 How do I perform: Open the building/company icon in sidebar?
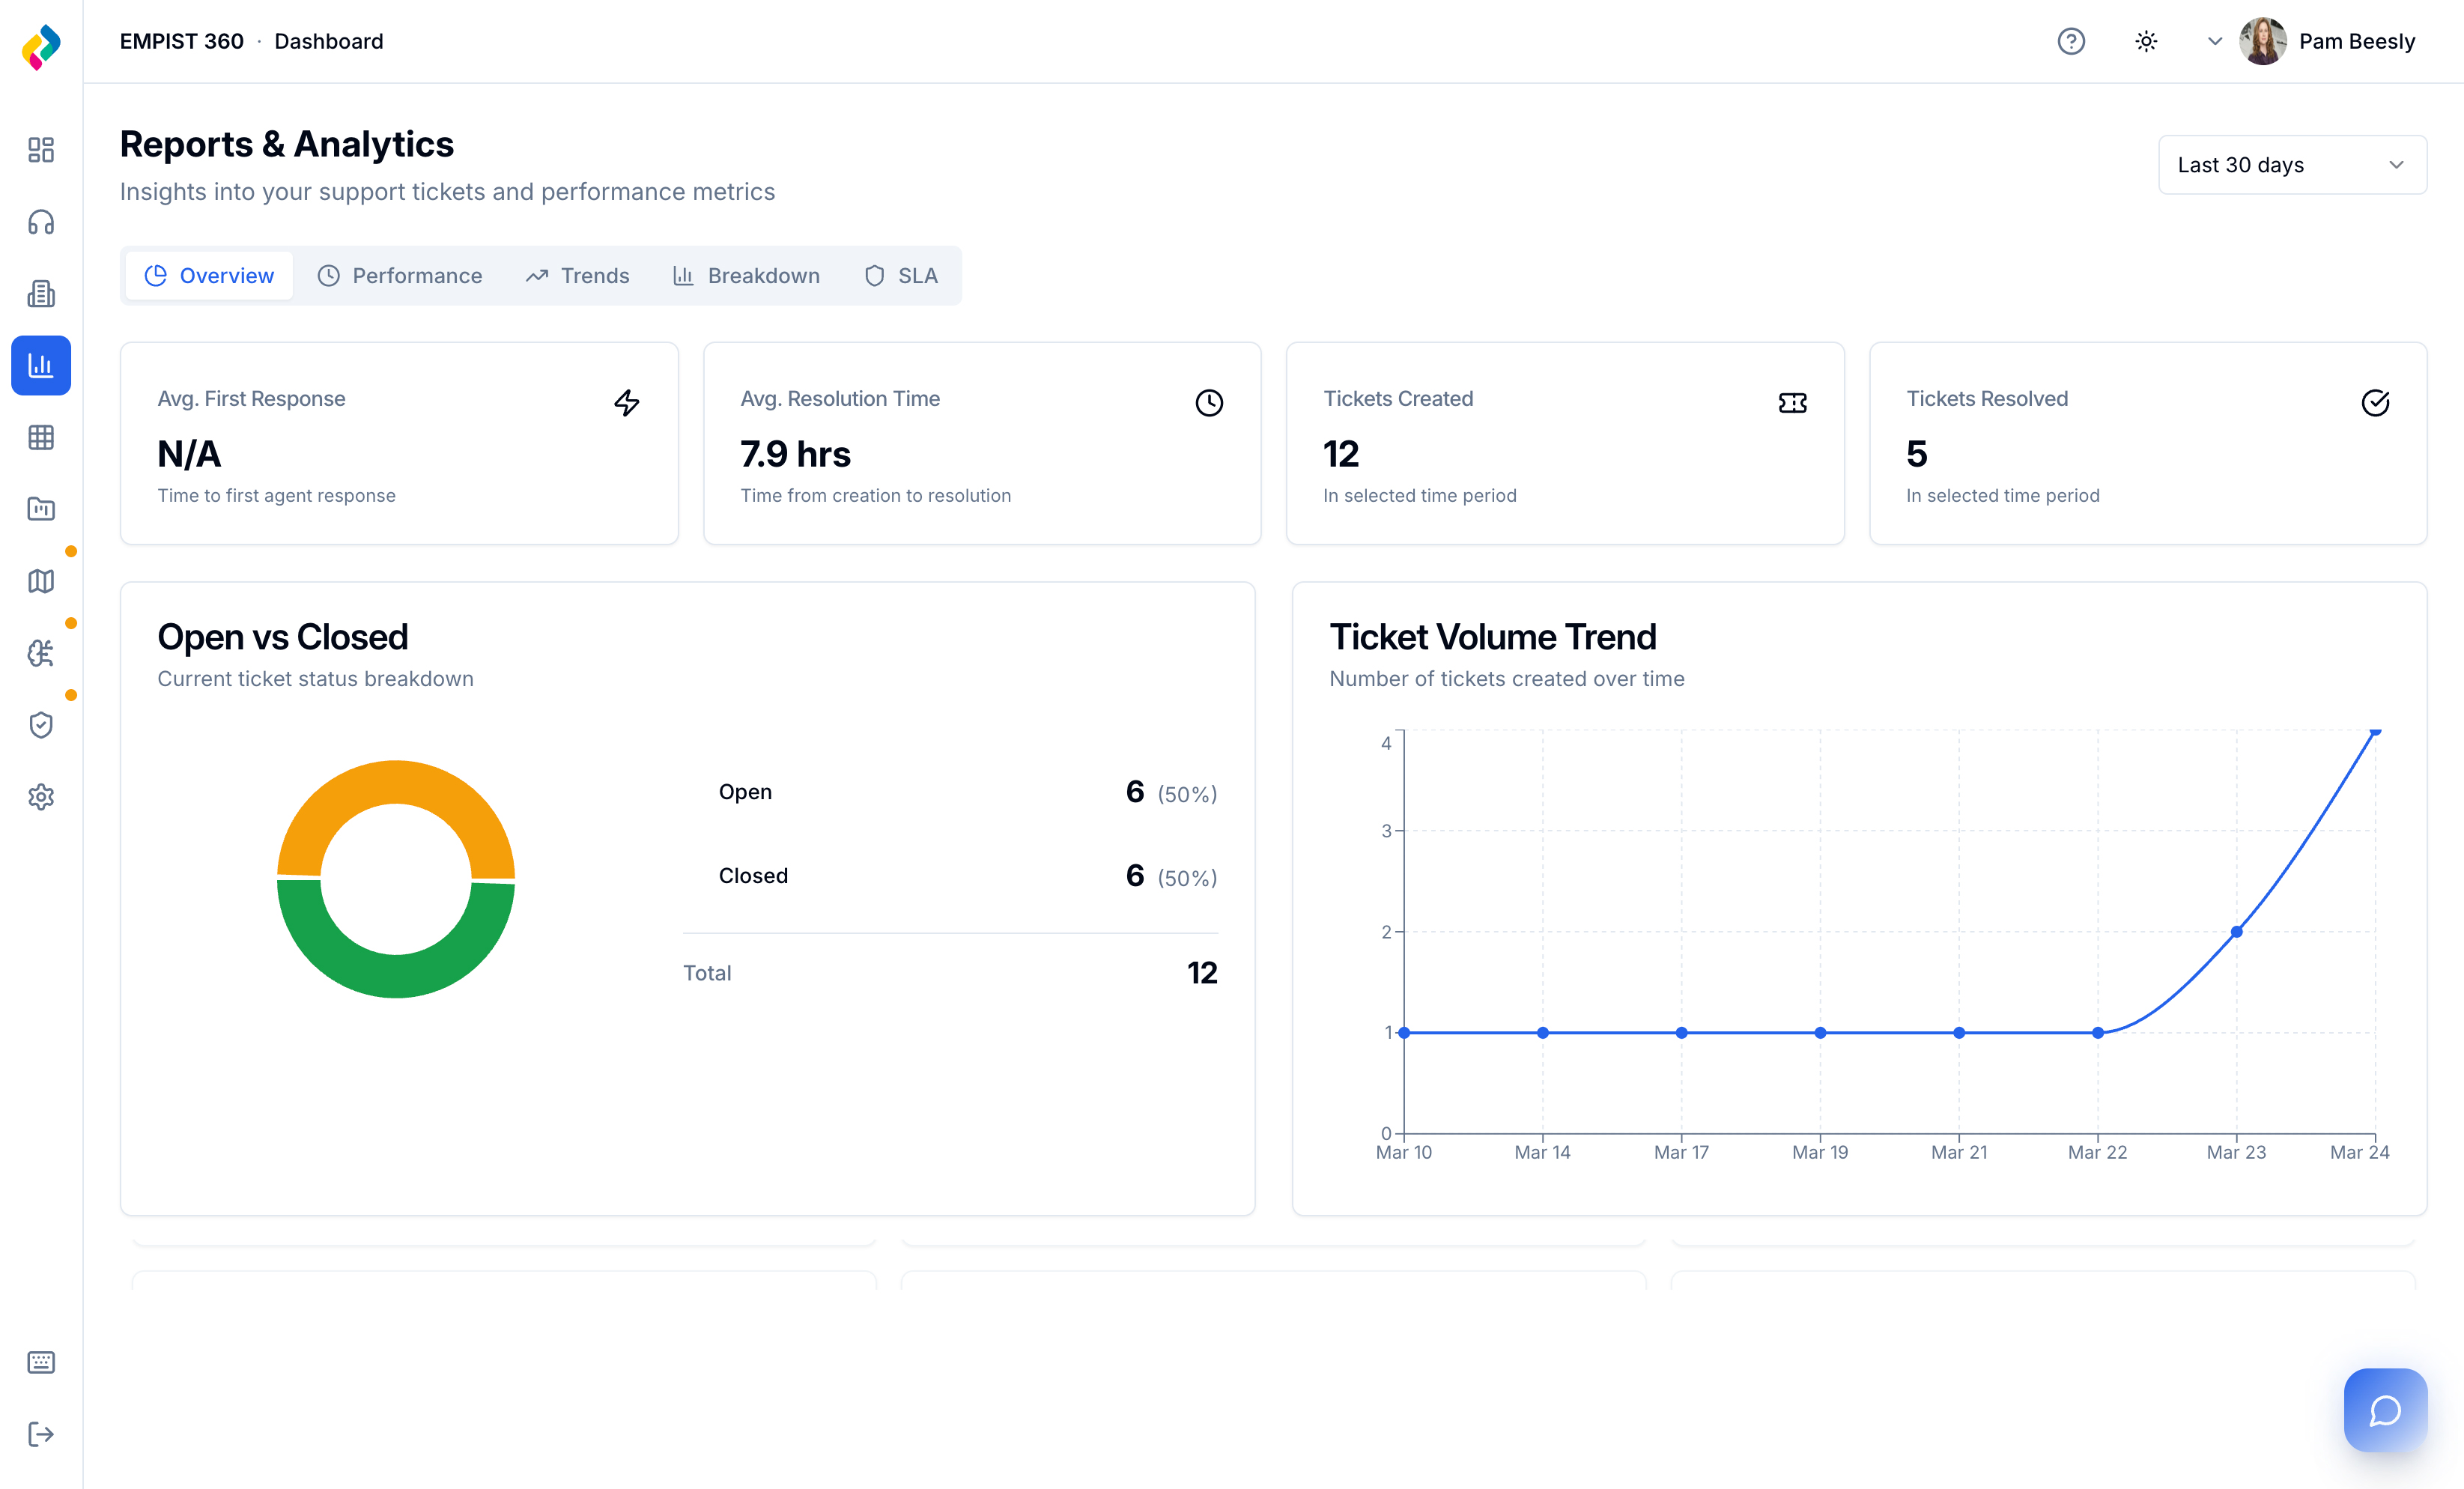point(41,294)
